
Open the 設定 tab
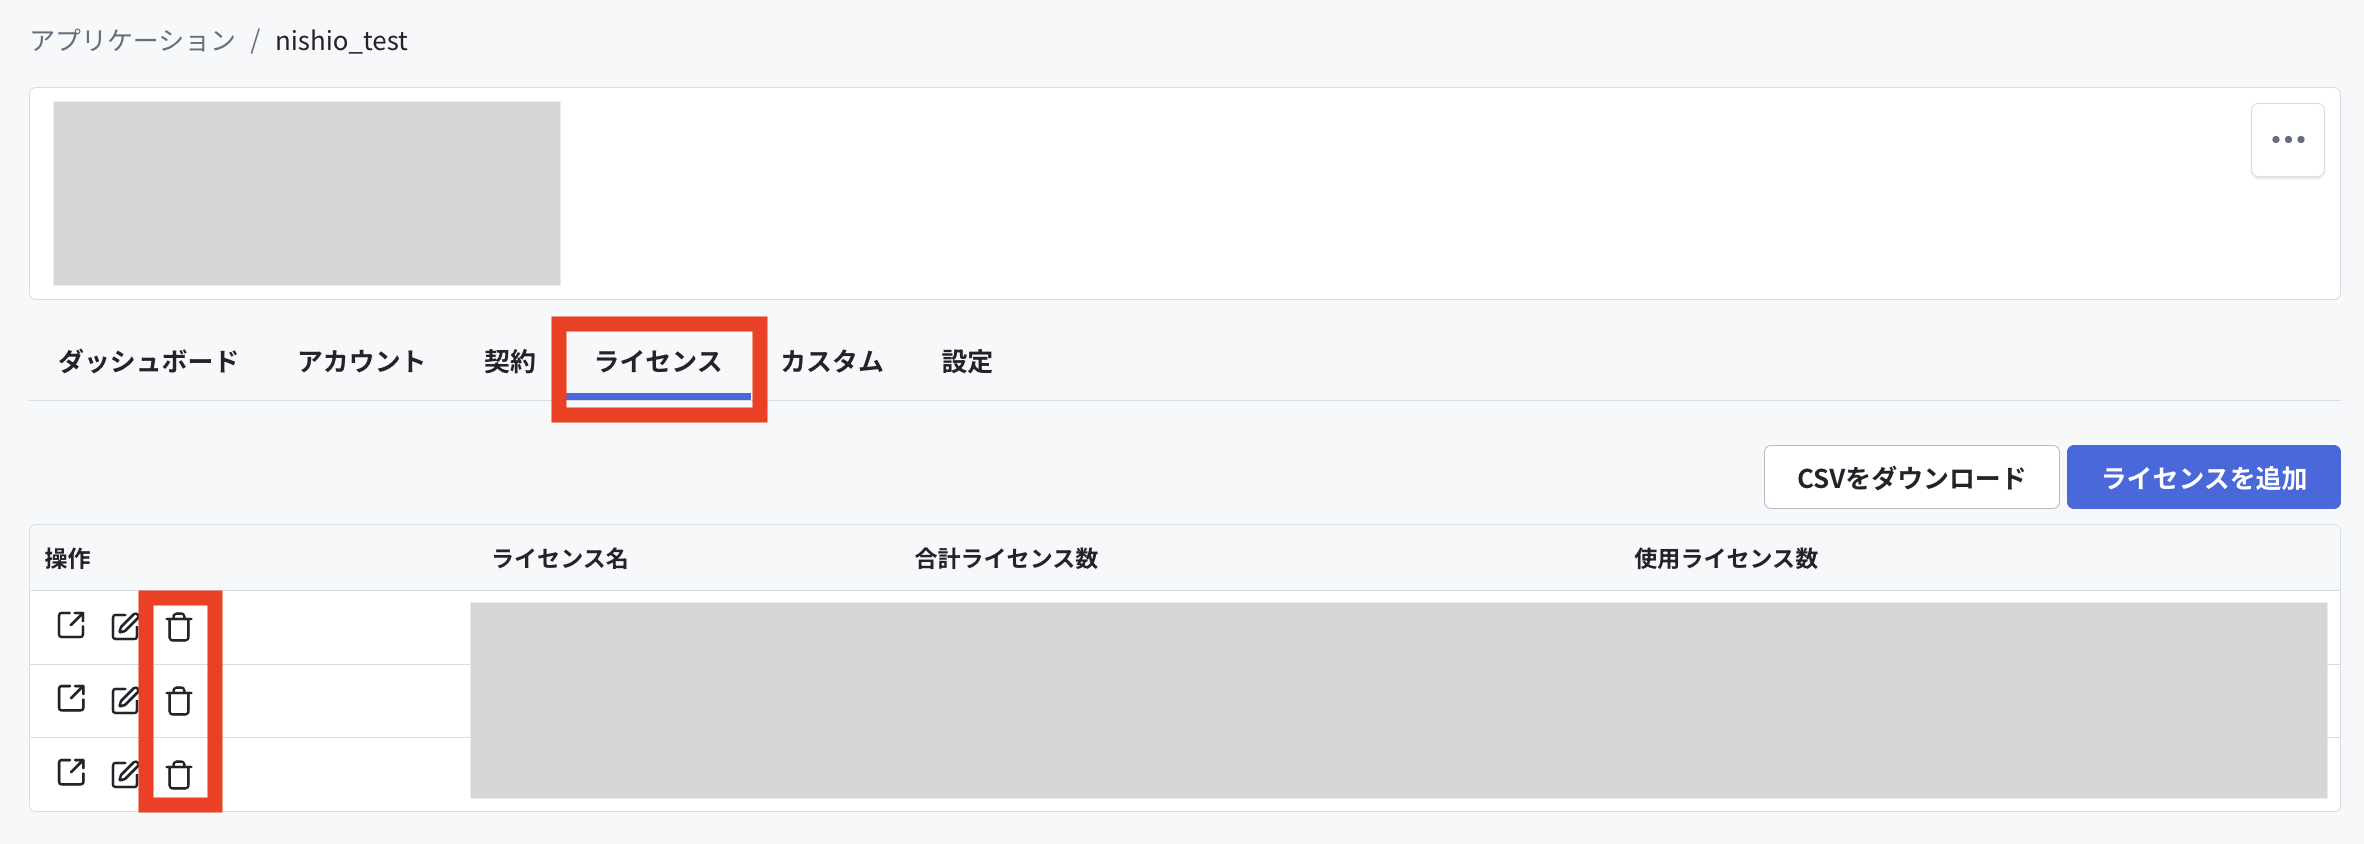click(967, 361)
